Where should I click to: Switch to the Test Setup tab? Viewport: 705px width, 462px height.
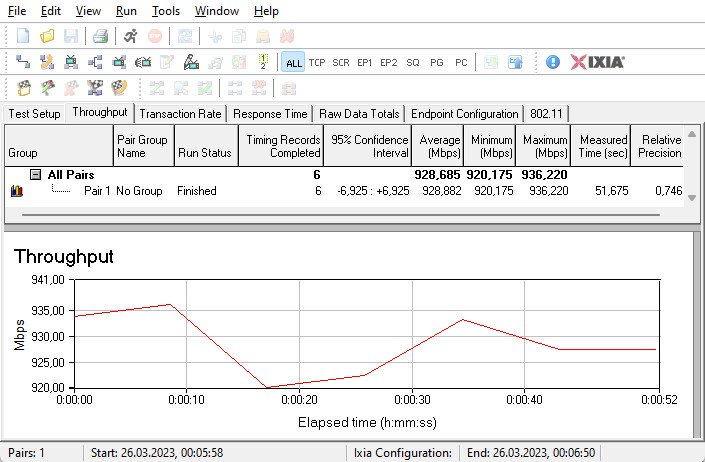click(x=34, y=114)
